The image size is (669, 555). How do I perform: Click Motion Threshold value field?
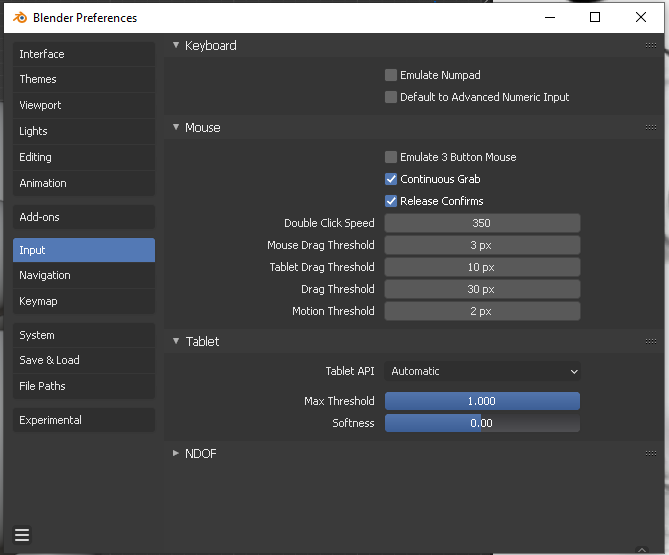482,311
